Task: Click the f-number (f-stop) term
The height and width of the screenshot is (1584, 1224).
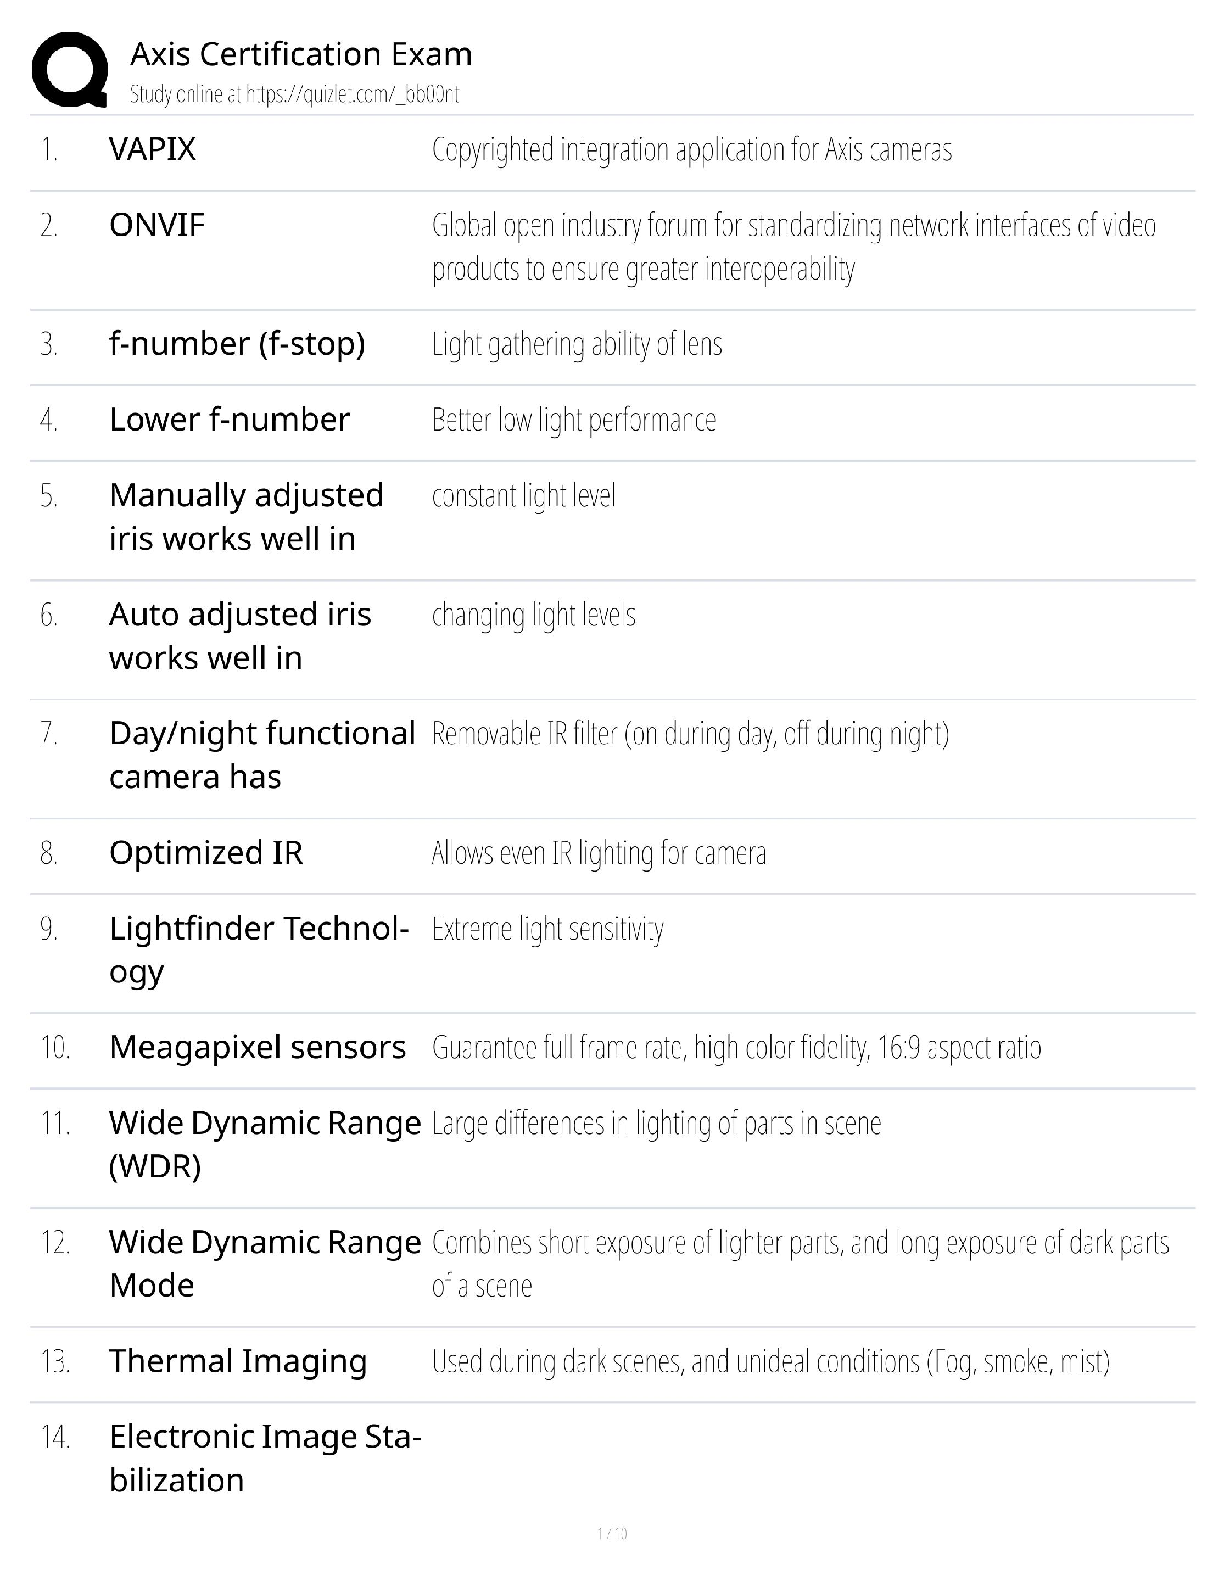Action: 237,344
